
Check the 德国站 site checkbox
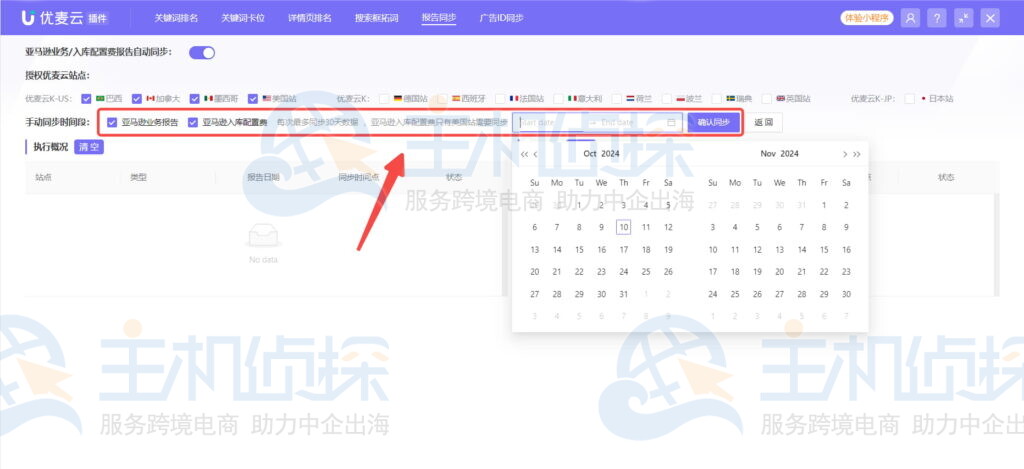click(384, 99)
